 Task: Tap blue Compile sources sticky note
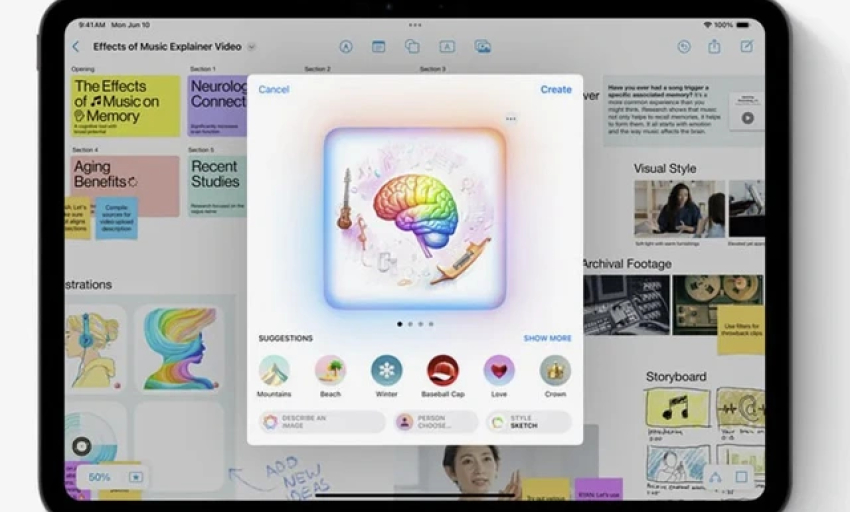point(117,218)
